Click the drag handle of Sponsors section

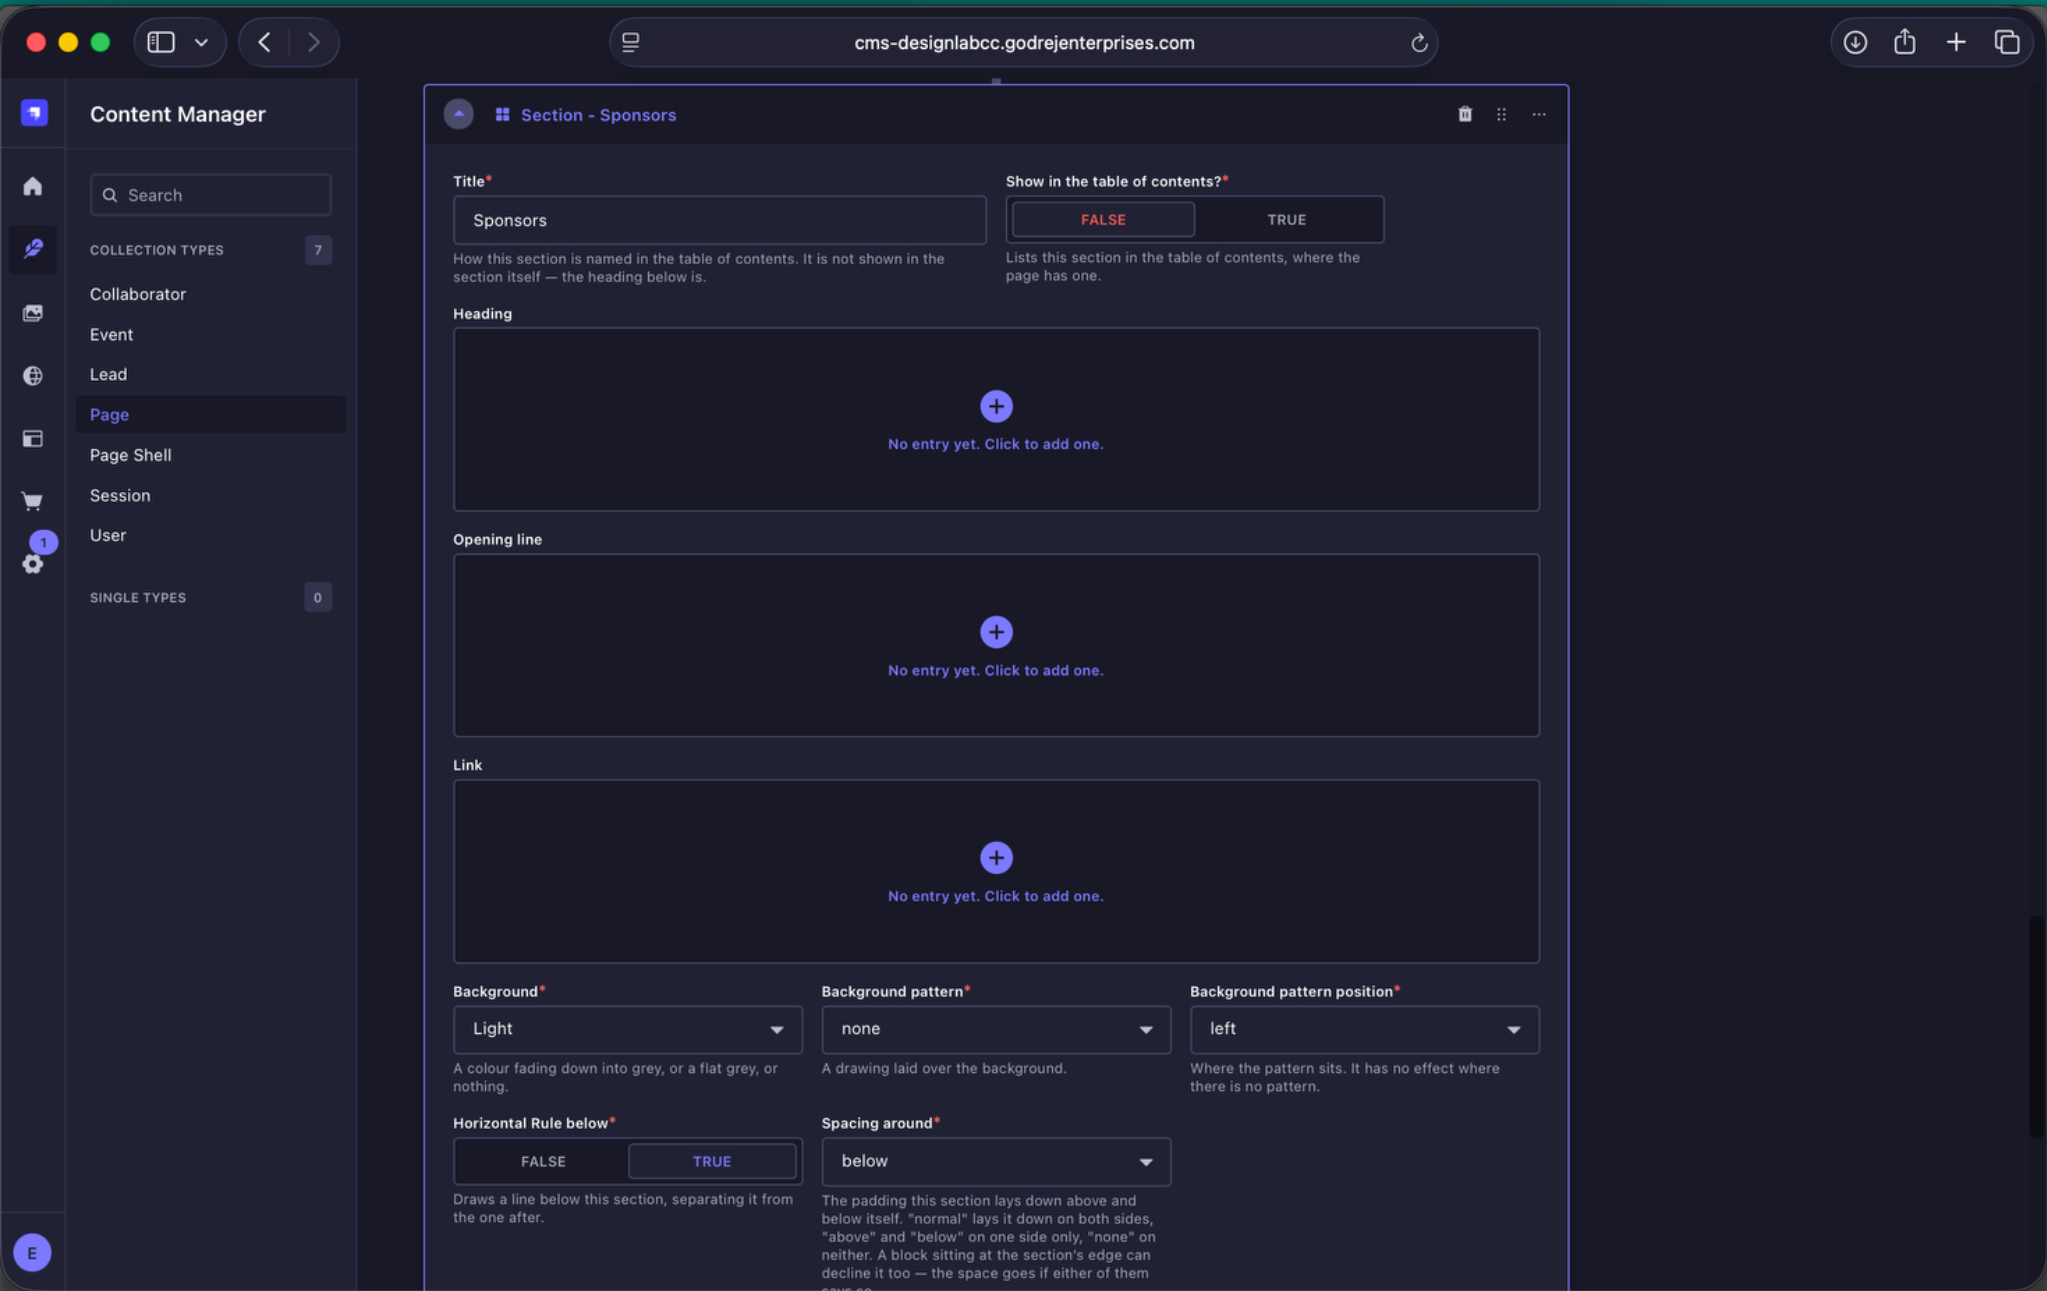pyautogui.click(x=1501, y=114)
